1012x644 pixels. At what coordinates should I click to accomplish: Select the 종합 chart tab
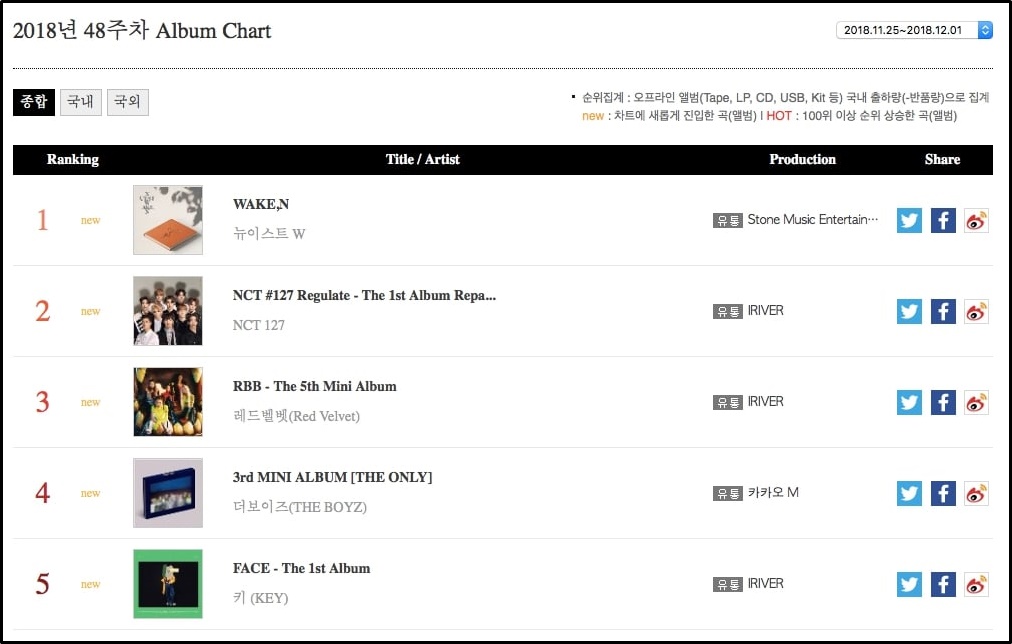[x=34, y=102]
